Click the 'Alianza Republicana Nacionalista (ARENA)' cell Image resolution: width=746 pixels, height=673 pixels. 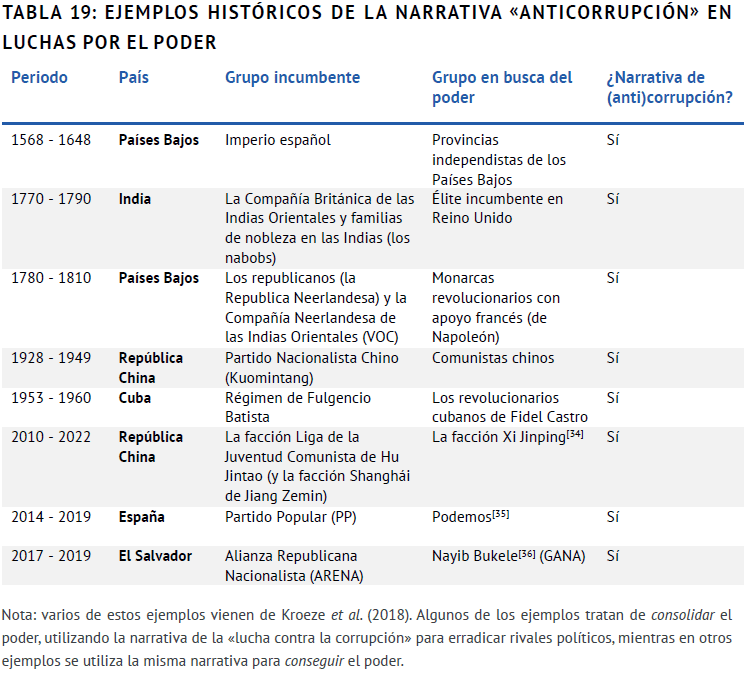294,566
